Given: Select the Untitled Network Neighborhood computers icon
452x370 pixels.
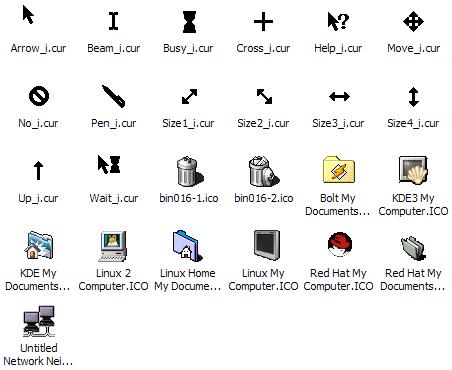Looking at the screenshot, I should coord(39,321).
